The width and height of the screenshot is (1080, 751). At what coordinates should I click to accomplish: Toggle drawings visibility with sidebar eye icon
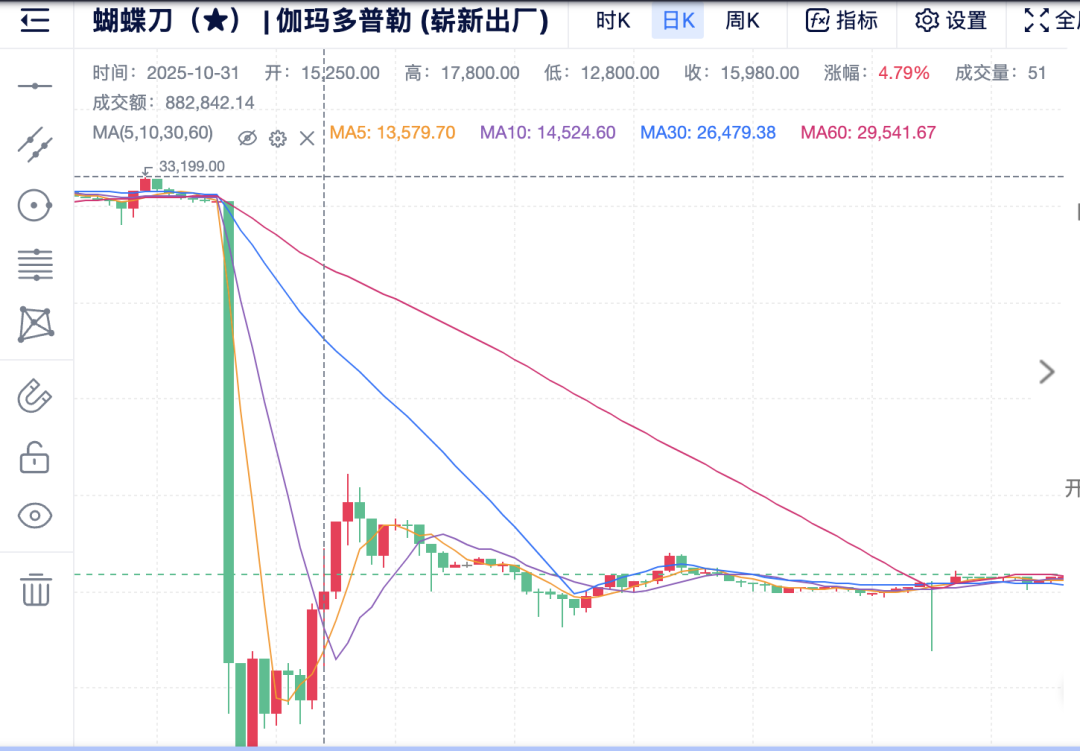coord(34,515)
